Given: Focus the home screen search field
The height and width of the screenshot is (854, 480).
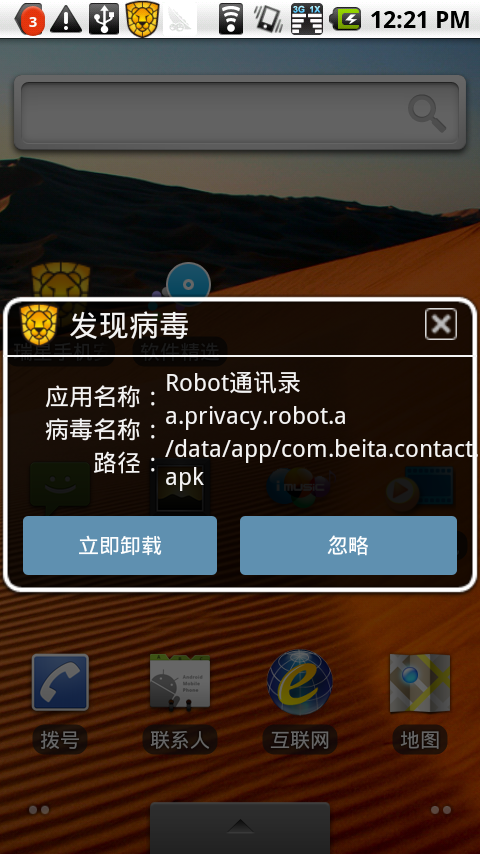Looking at the screenshot, I should tap(240, 112).
